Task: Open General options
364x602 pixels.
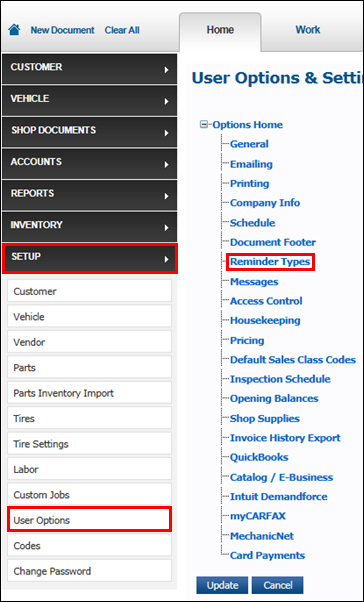Action: click(x=249, y=144)
